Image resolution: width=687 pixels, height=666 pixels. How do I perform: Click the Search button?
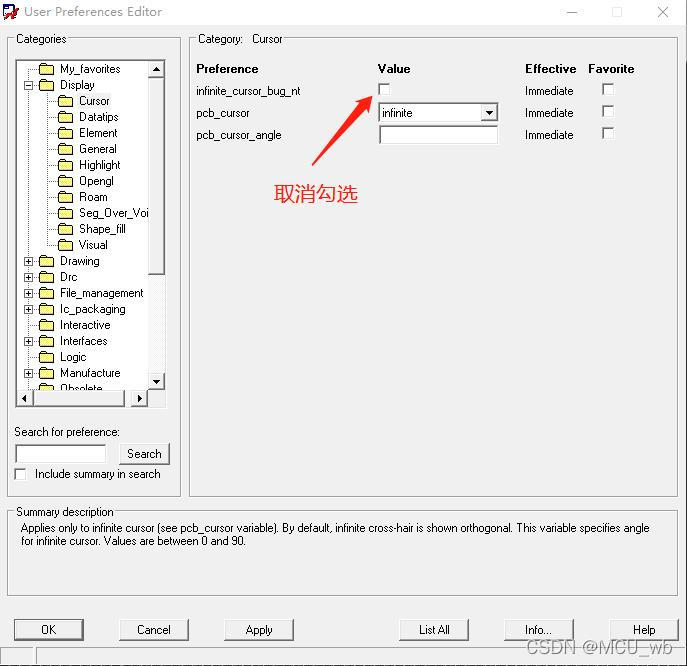click(144, 454)
